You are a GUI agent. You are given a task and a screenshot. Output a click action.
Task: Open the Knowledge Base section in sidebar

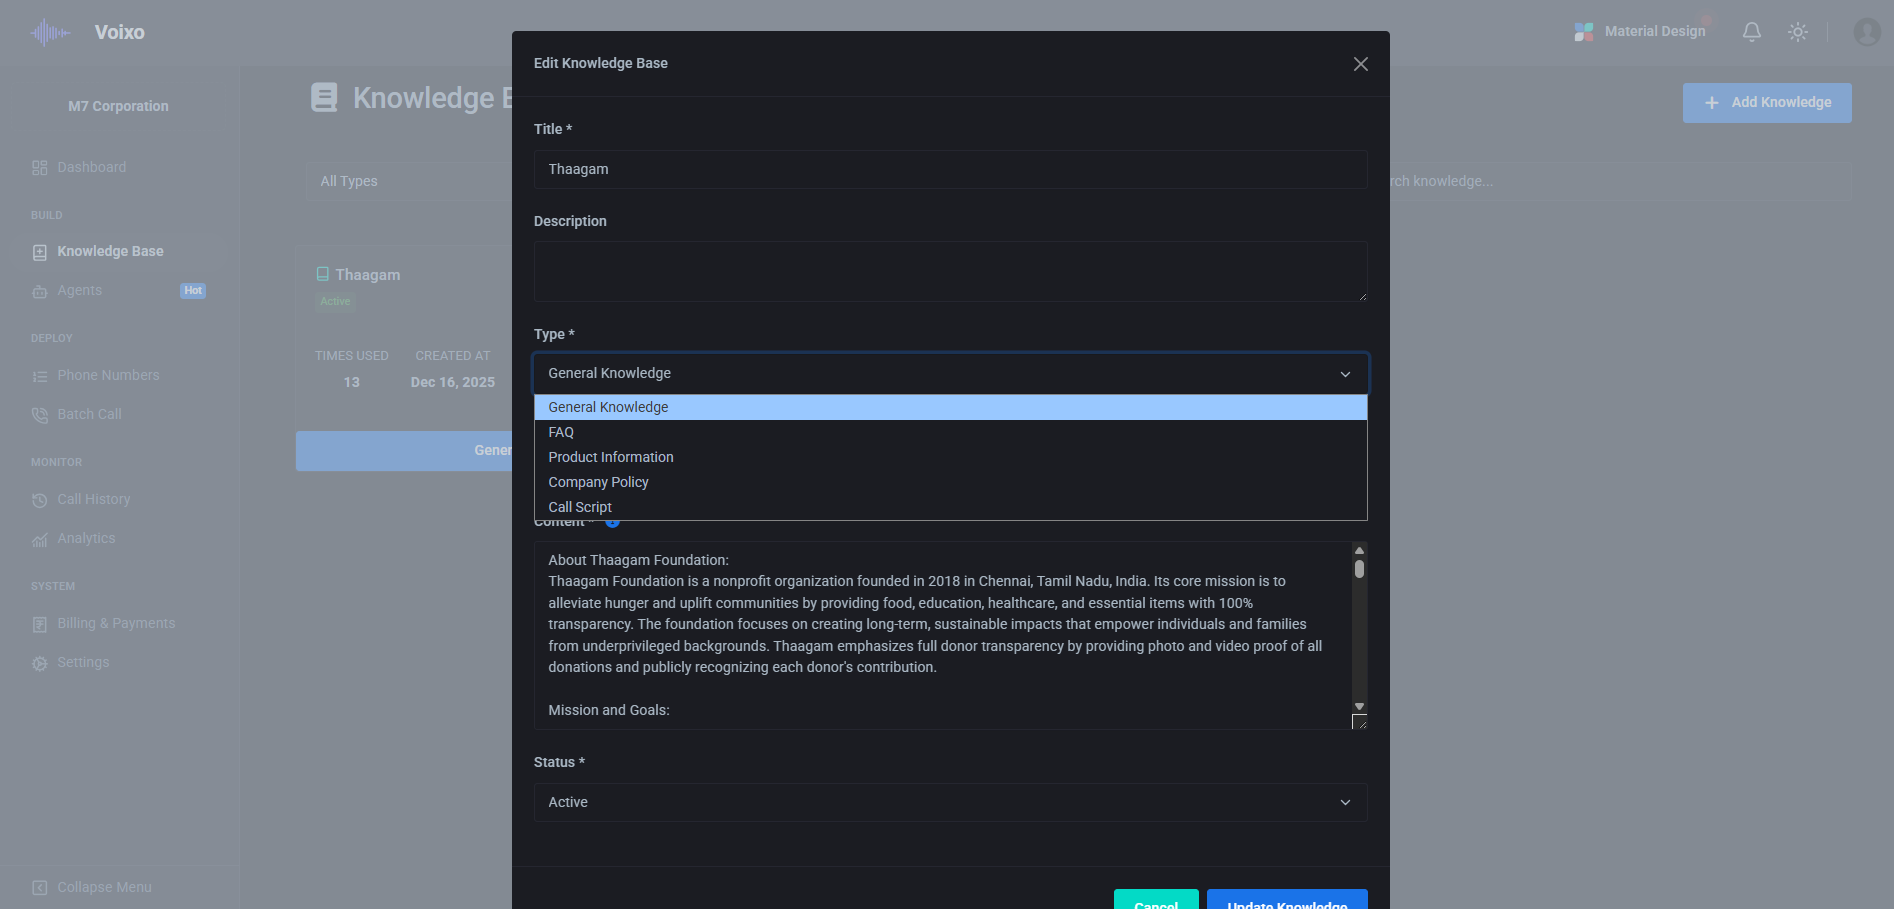(x=108, y=251)
